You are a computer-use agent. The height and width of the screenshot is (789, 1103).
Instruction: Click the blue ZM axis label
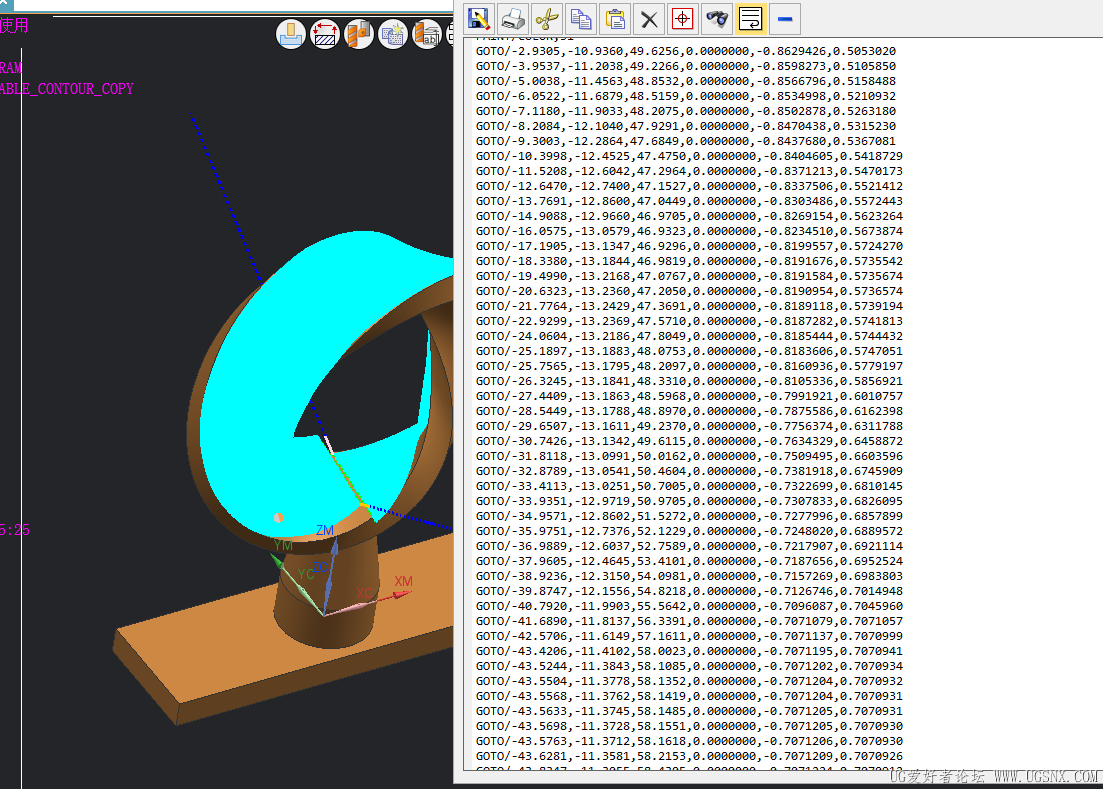(x=325, y=530)
